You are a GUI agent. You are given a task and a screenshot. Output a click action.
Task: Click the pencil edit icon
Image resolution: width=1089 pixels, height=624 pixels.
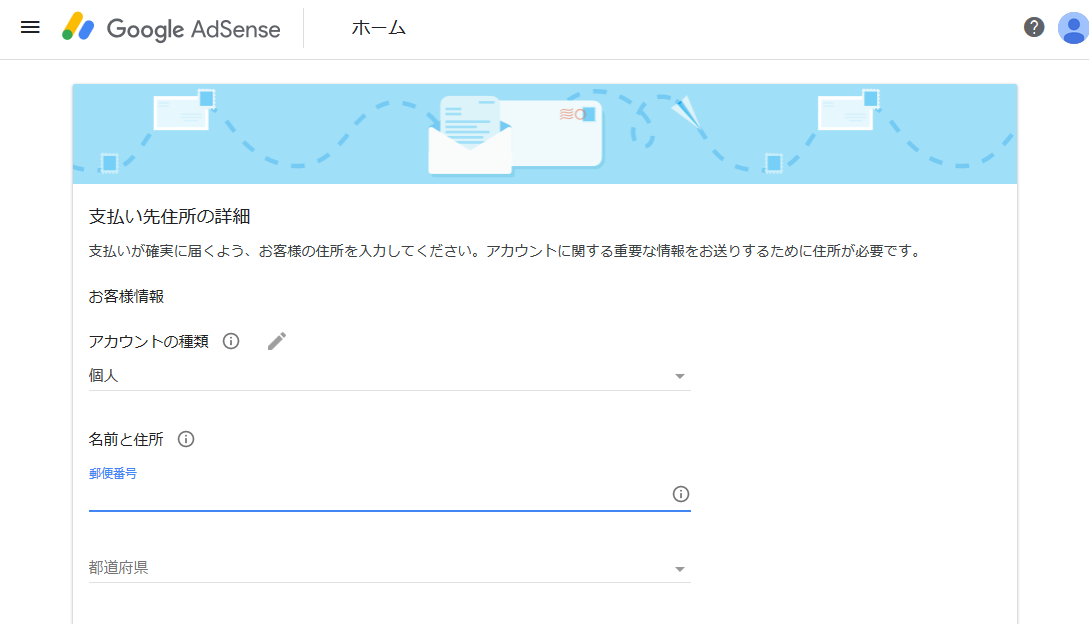(x=277, y=341)
